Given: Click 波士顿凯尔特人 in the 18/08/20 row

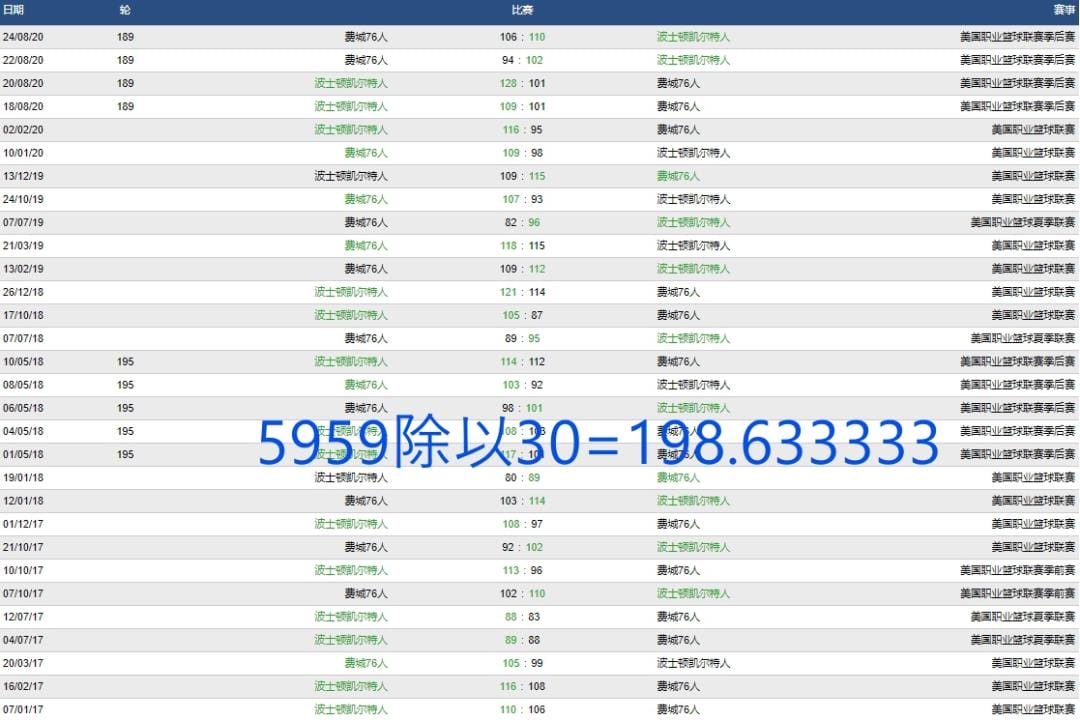Looking at the screenshot, I should (351, 107).
